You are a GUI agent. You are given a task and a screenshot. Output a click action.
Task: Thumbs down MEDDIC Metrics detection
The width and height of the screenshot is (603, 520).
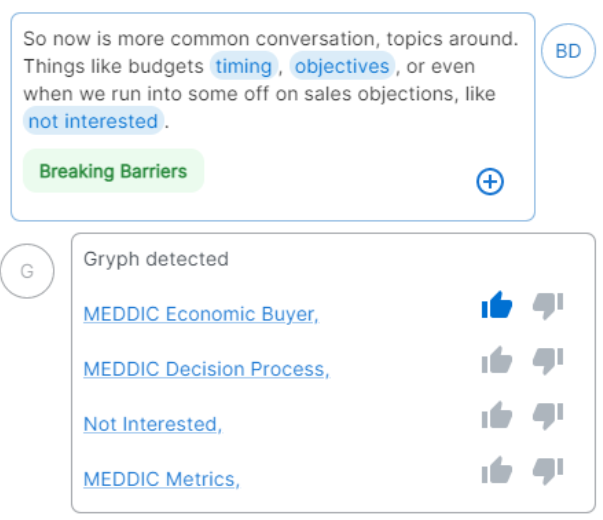coord(548,471)
